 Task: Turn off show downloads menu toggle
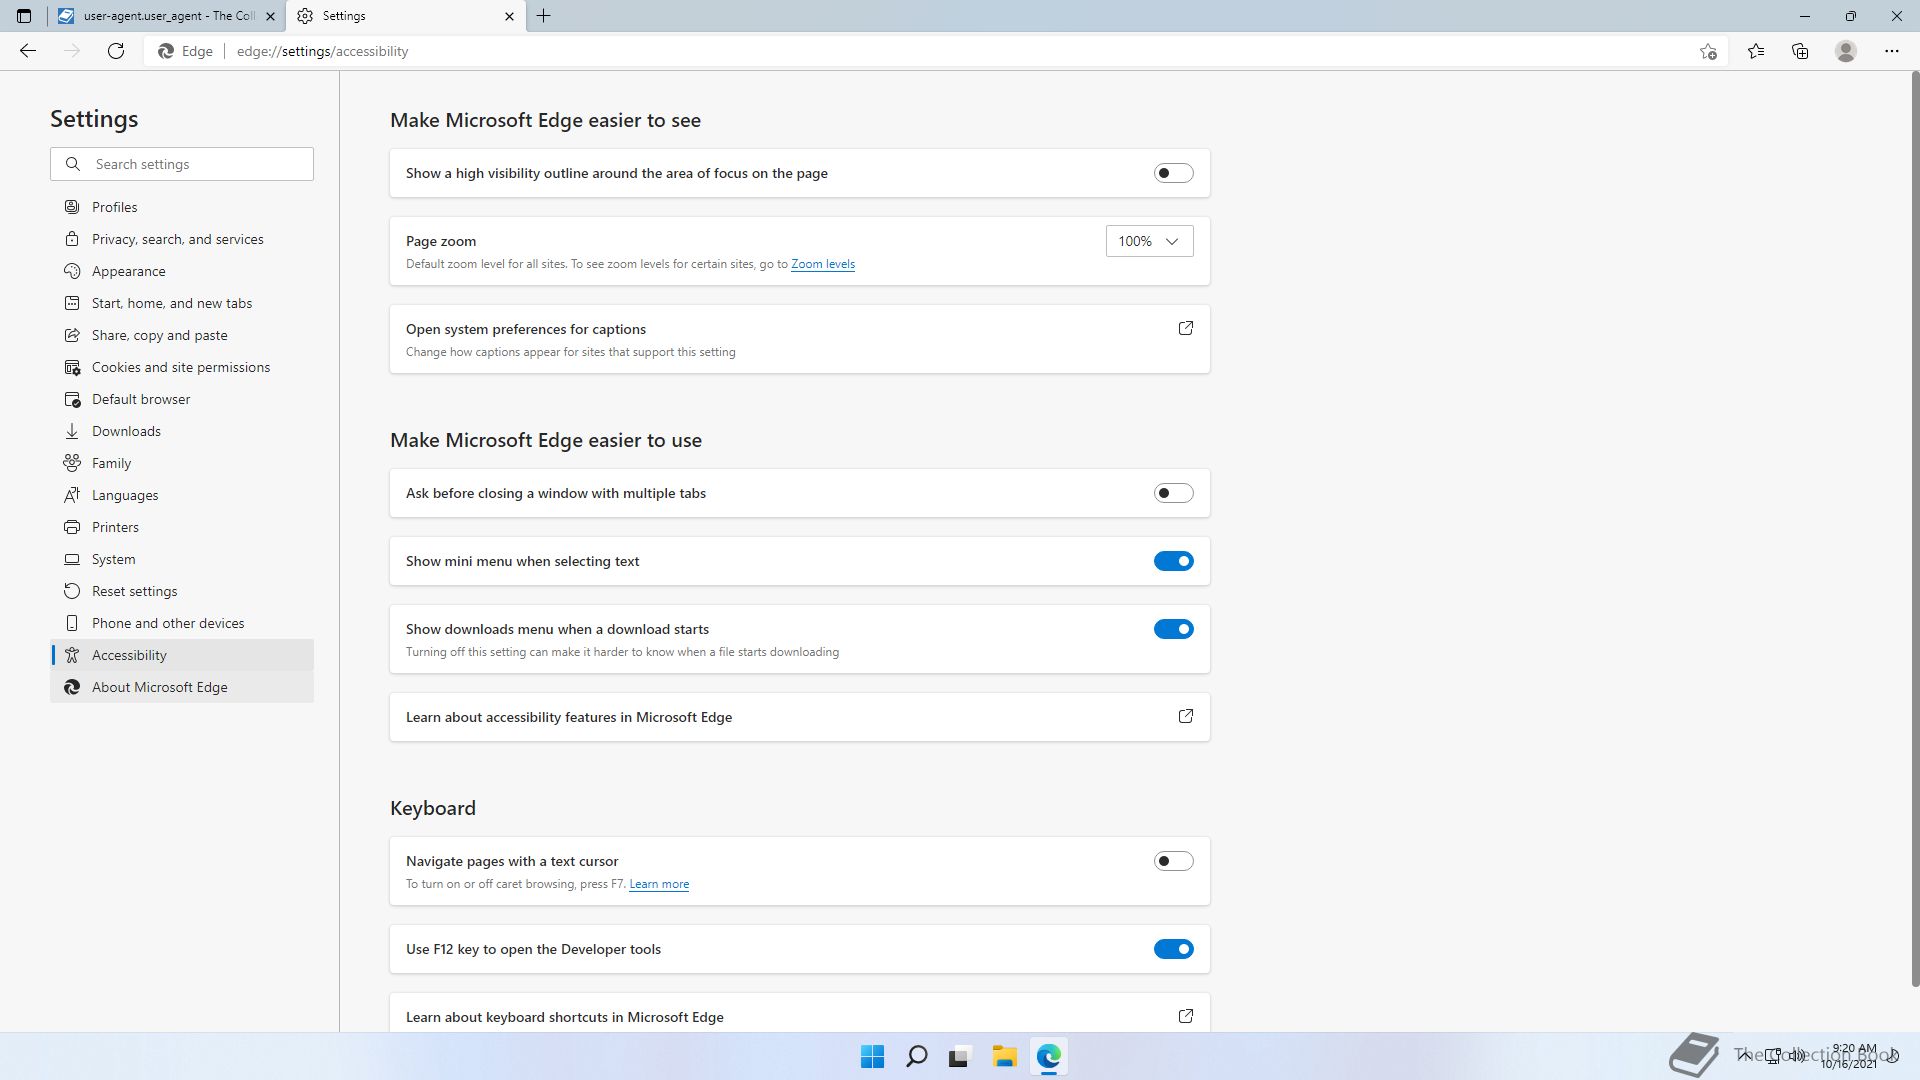click(x=1174, y=629)
